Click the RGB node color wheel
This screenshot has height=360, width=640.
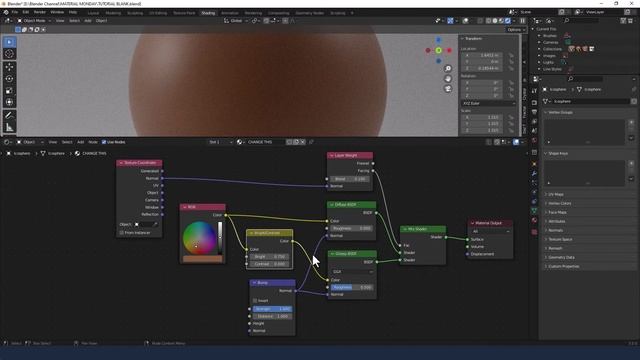(199, 238)
